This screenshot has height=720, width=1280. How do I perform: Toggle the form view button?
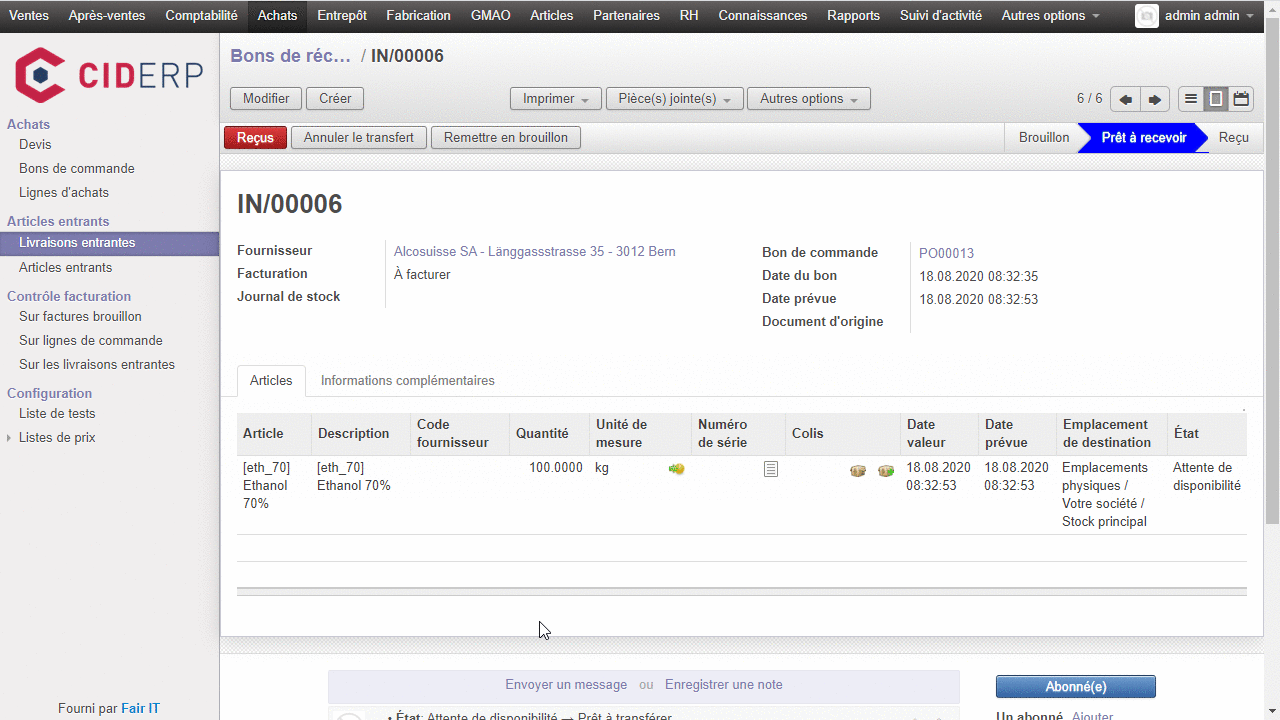coord(1216,99)
